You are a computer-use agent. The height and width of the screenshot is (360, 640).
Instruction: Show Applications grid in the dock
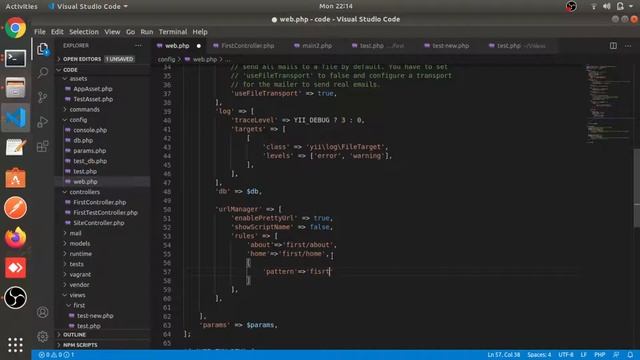pyautogui.click(x=16, y=345)
